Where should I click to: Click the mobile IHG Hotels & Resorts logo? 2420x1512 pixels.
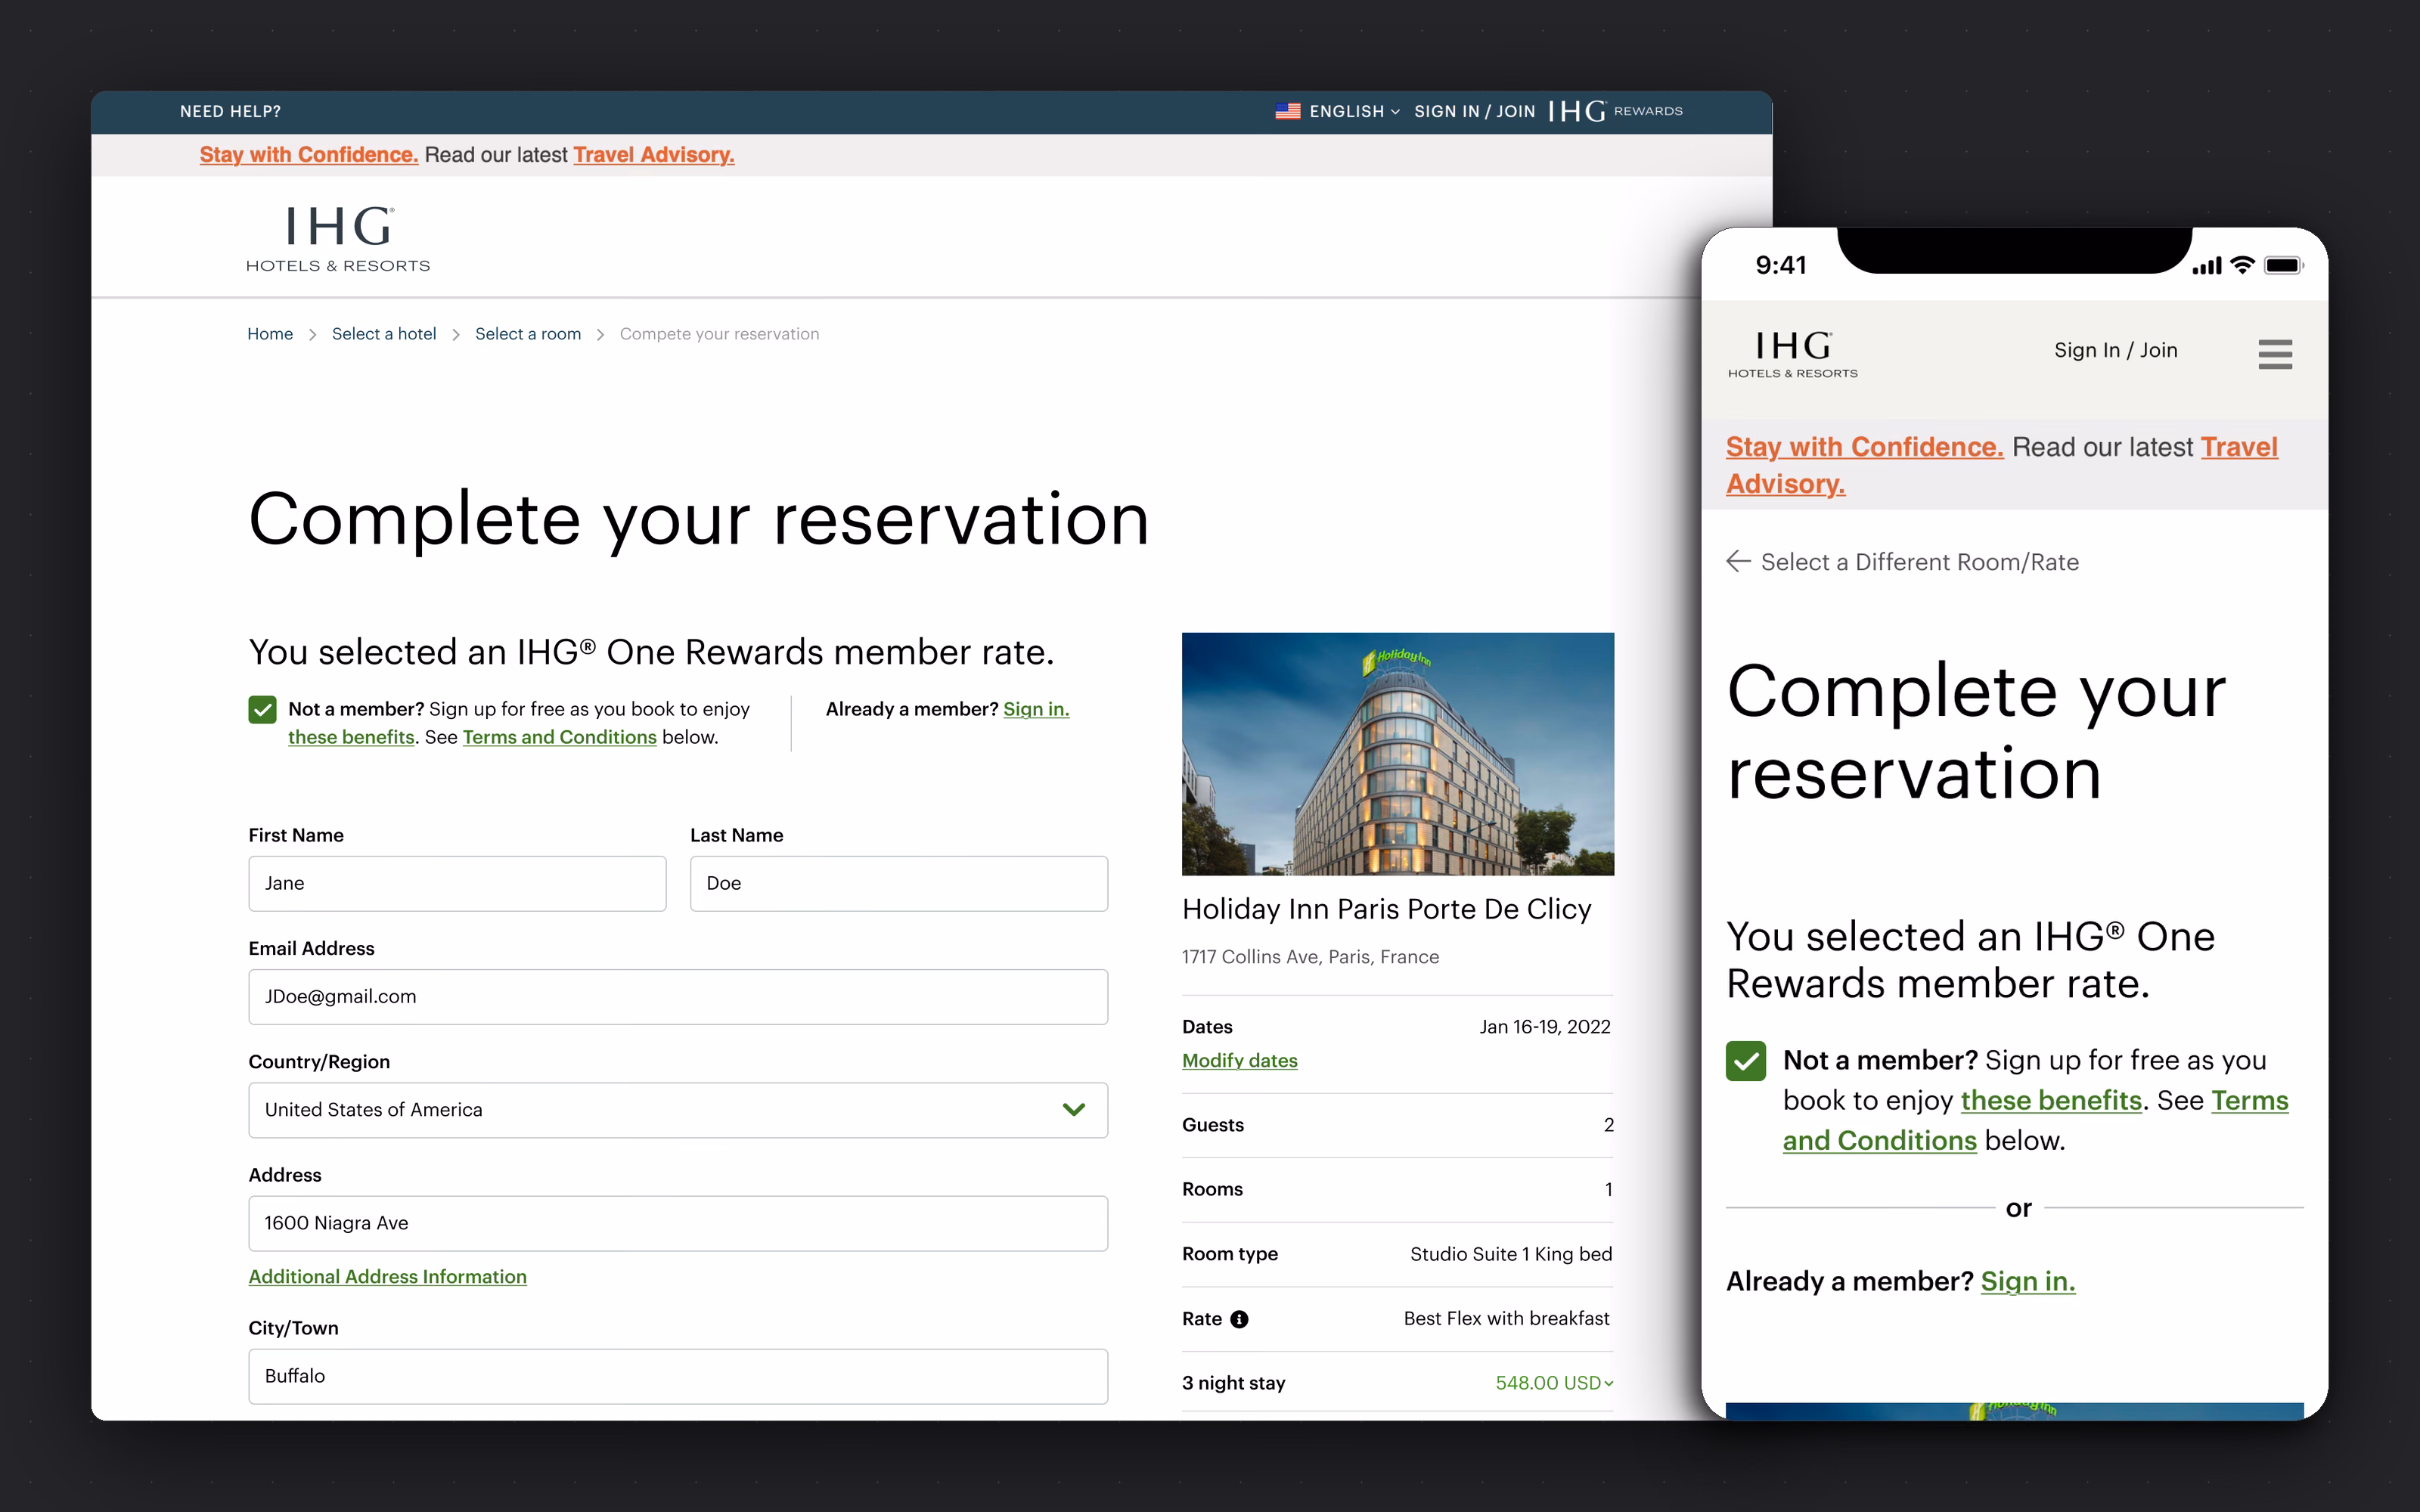click(x=1792, y=355)
